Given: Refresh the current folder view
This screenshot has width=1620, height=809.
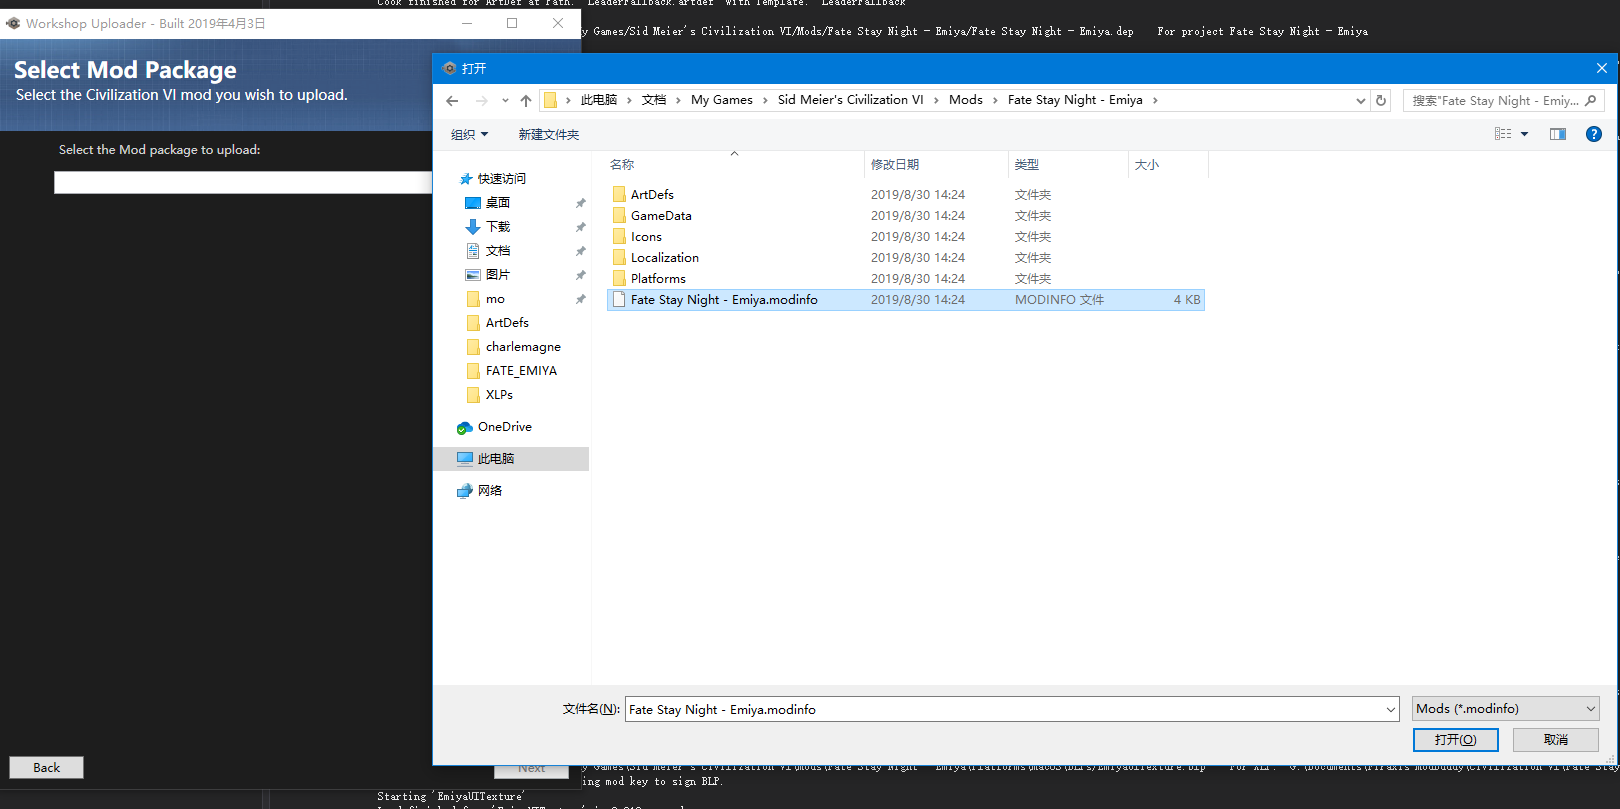Looking at the screenshot, I should point(1381,100).
